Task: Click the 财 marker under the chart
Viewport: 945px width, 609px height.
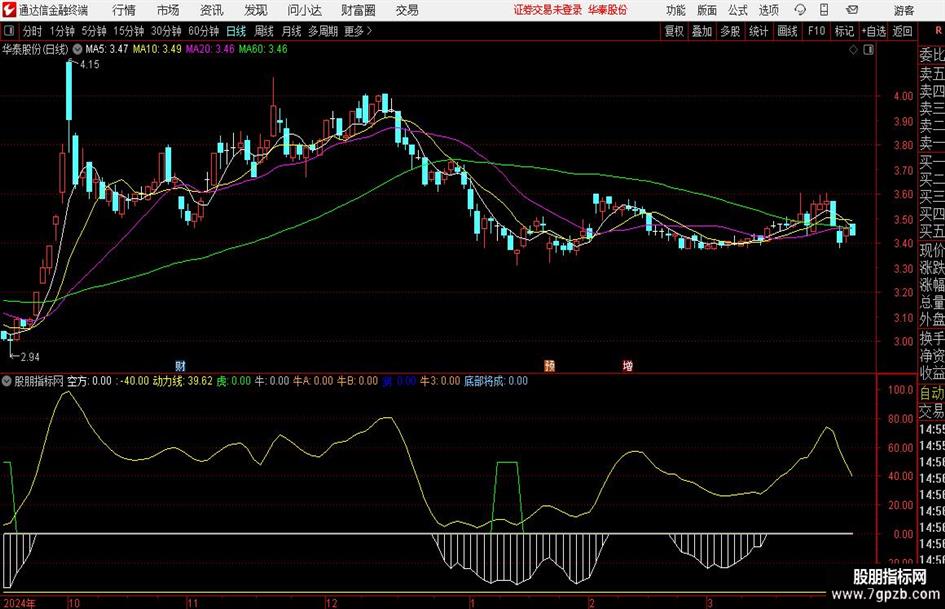Action: (180, 365)
